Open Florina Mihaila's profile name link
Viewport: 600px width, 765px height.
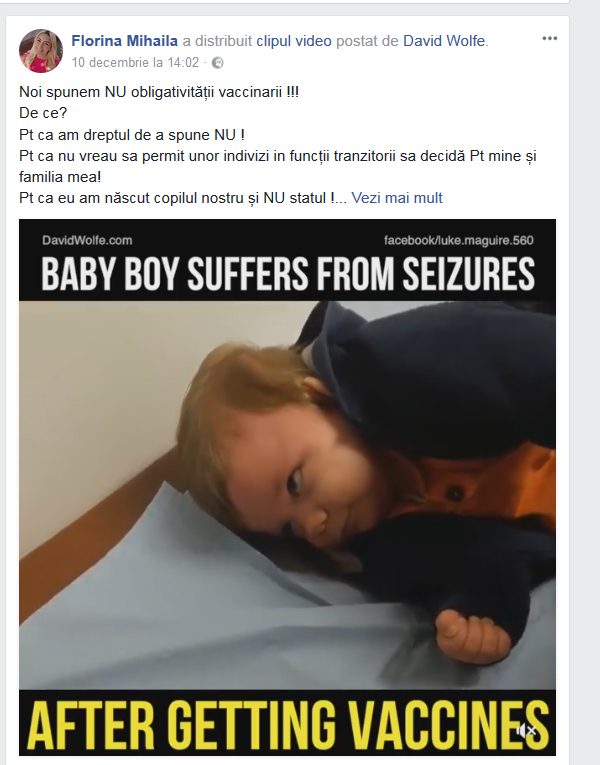(124, 41)
